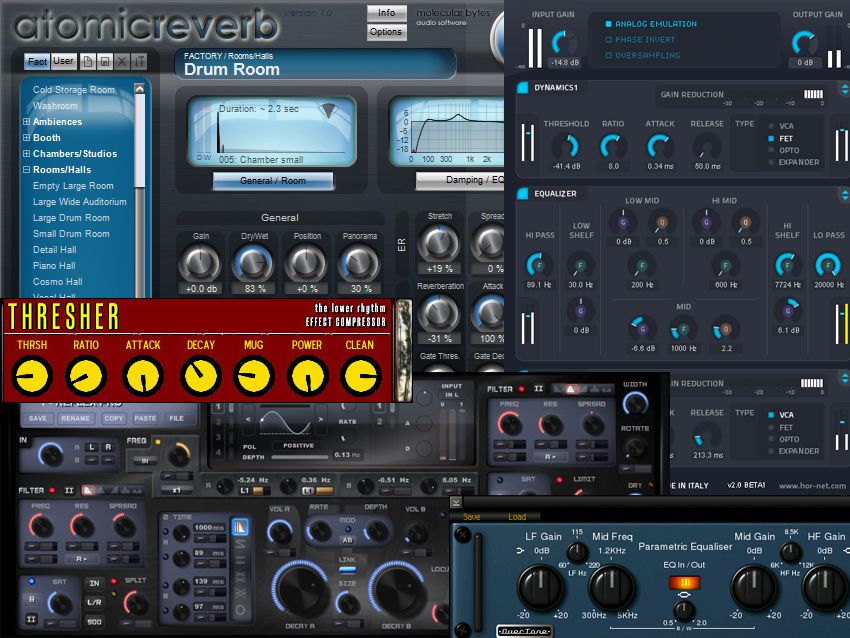Screen dimensions: 850x638
Task: Click the x1 multiplier selector under FREQ
Action: 176,490
